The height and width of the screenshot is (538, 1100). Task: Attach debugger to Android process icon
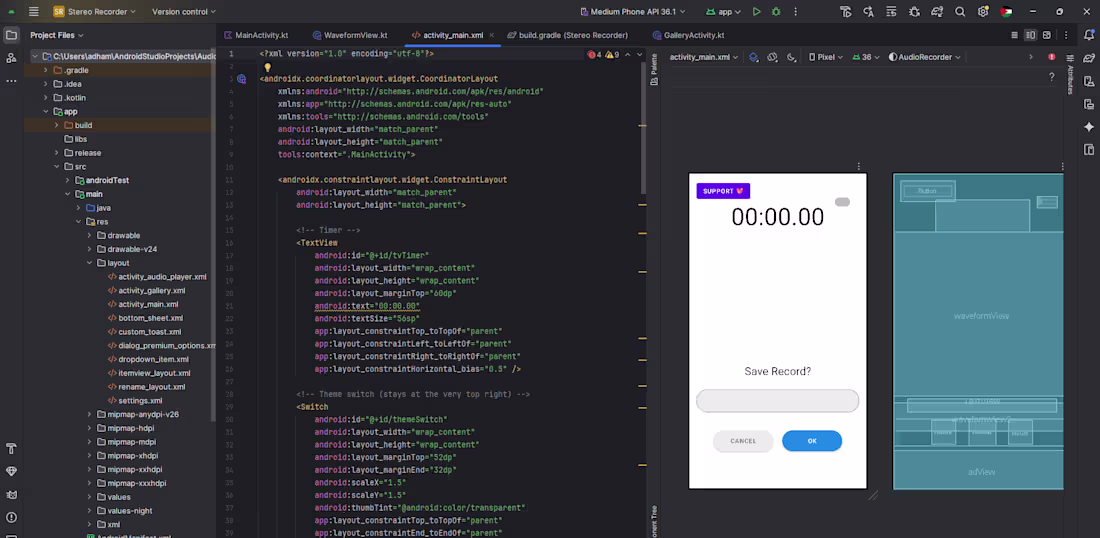914,11
